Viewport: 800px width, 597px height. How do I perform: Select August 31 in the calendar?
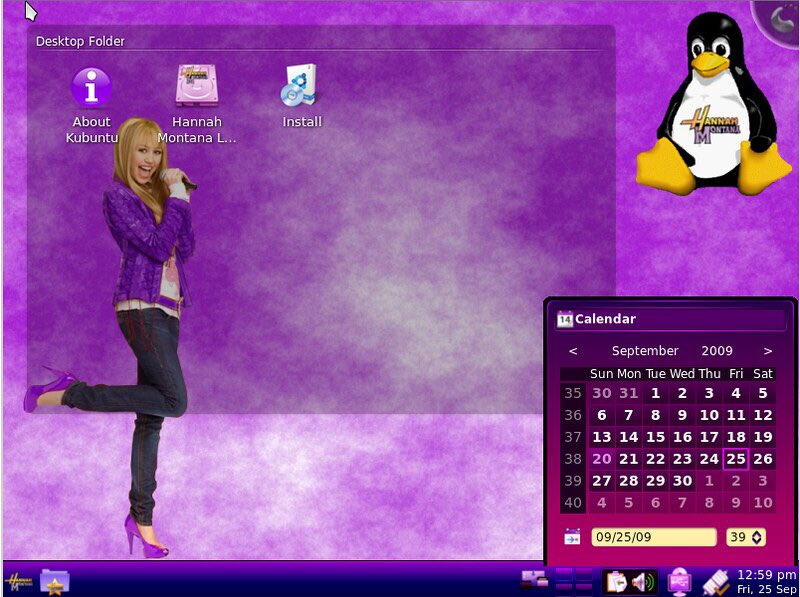[629, 393]
